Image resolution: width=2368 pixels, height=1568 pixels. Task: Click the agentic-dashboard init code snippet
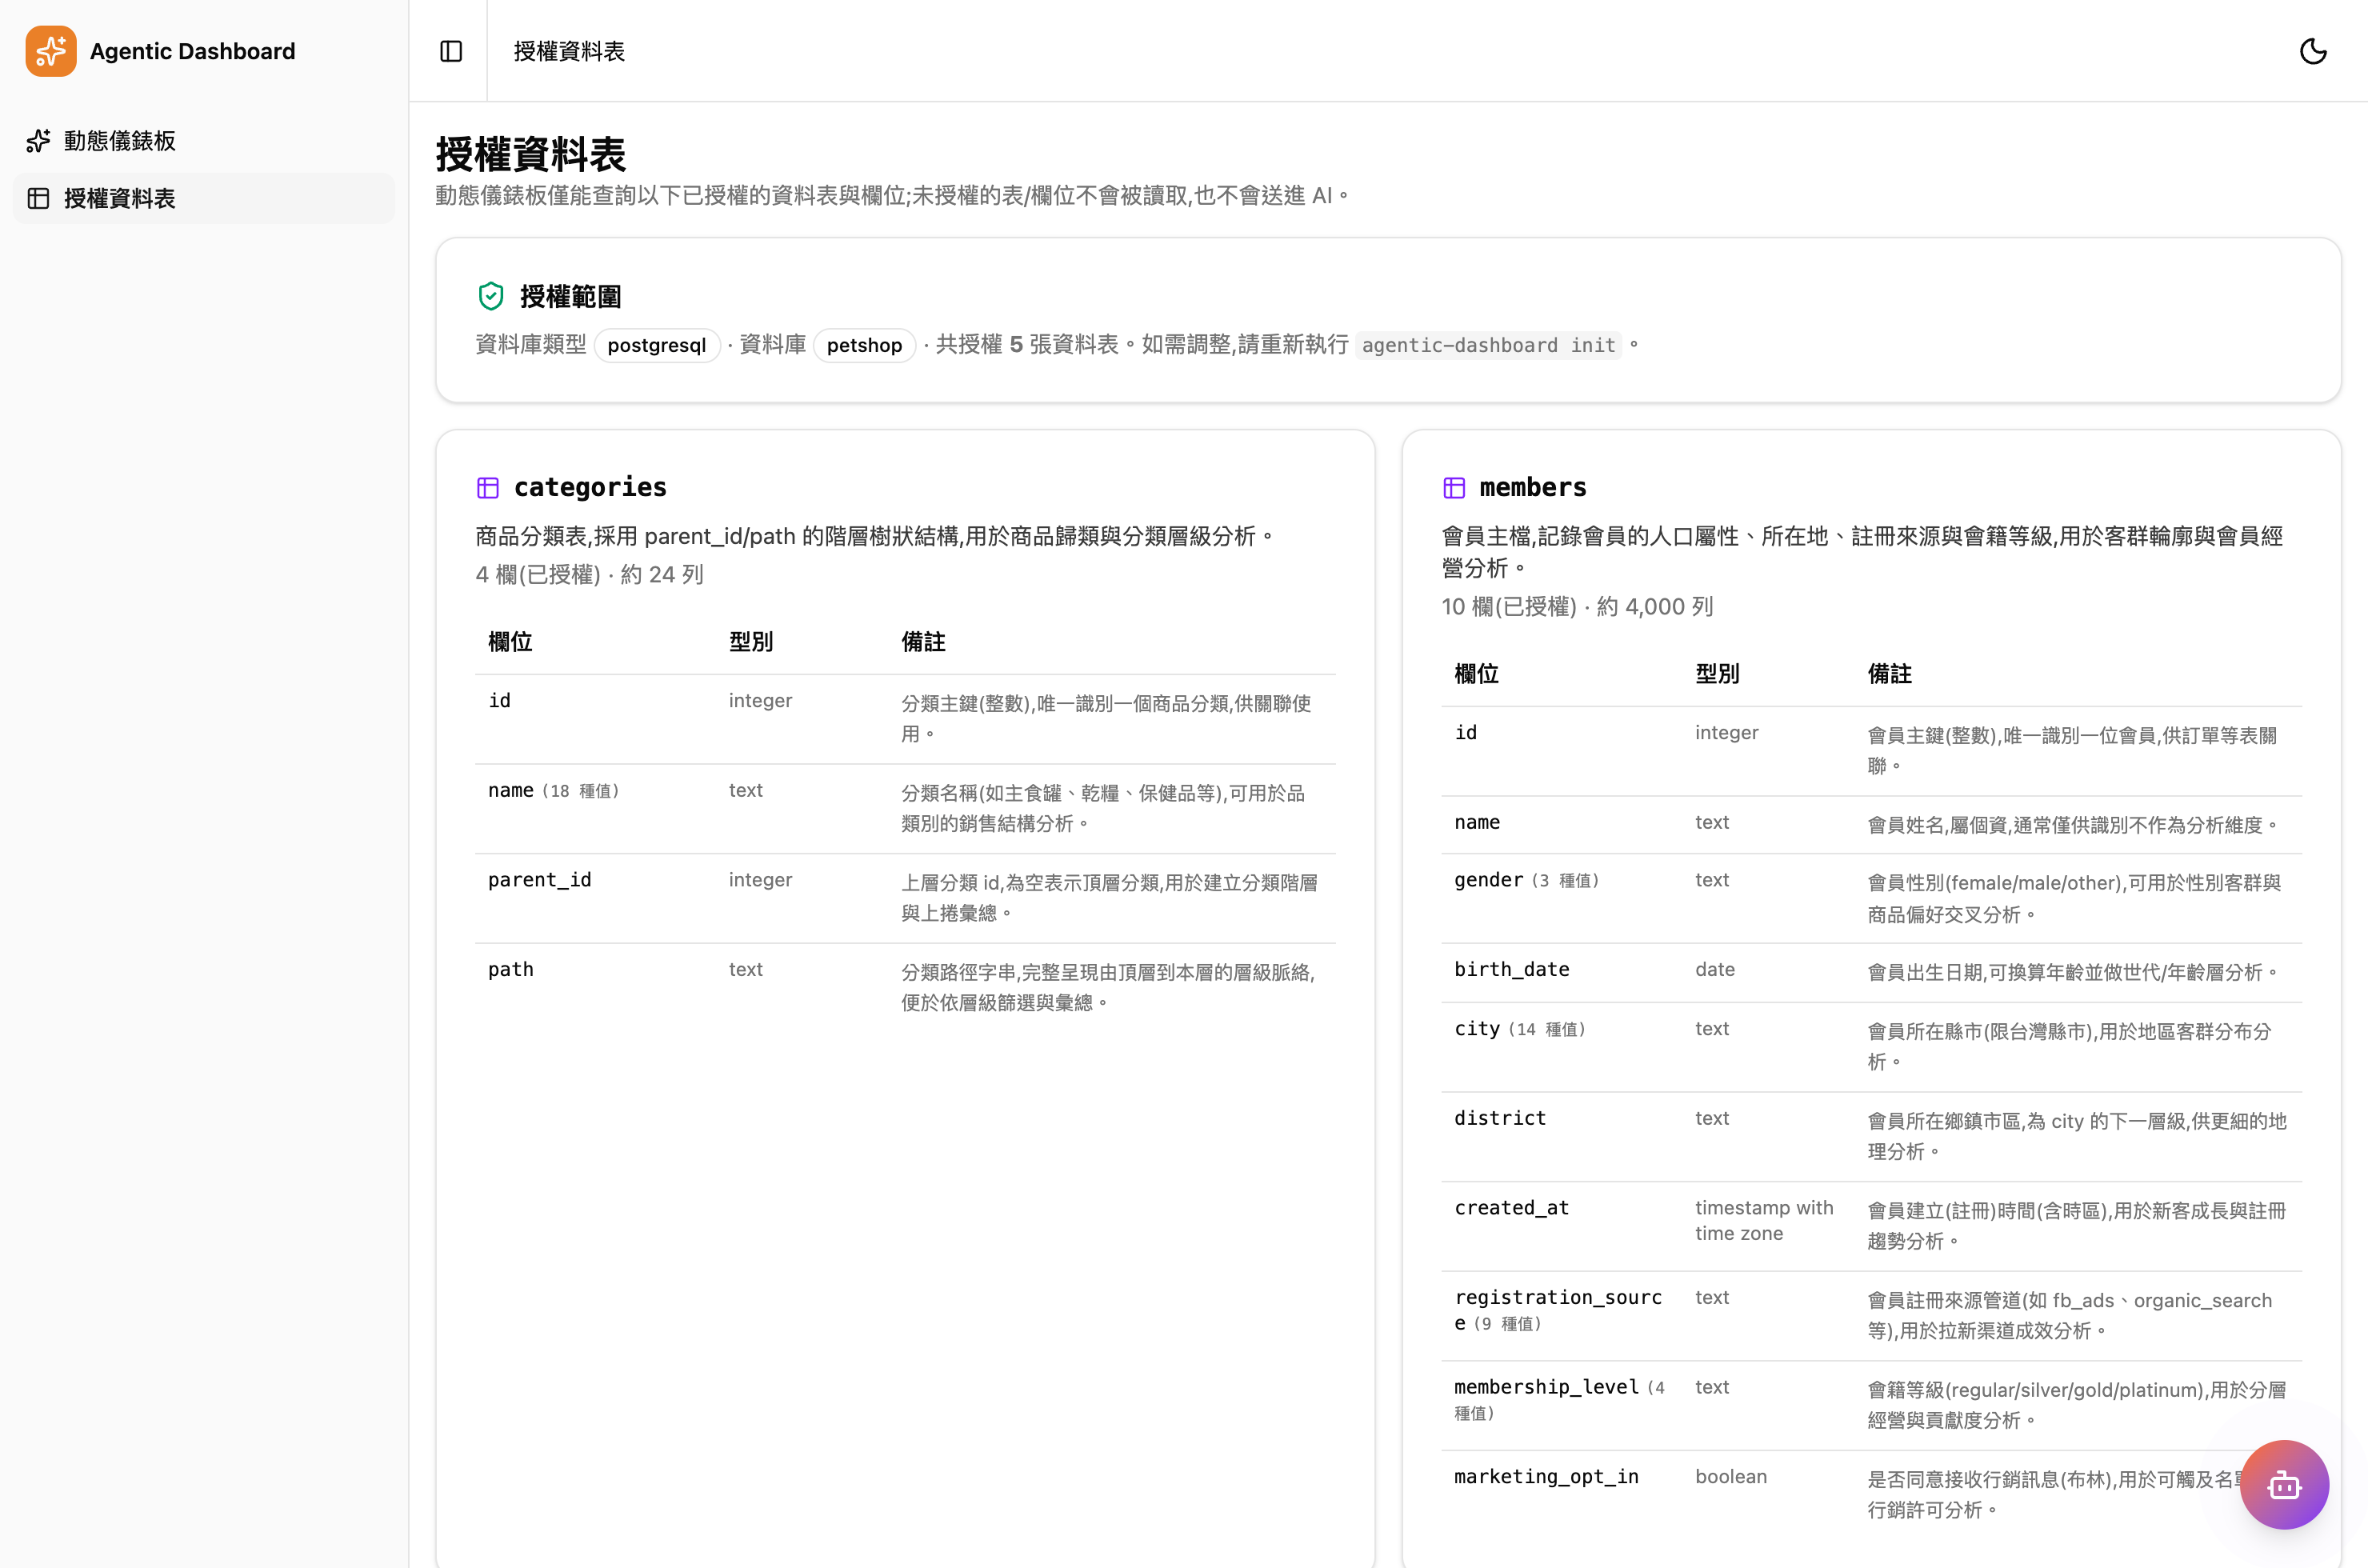click(1488, 345)
